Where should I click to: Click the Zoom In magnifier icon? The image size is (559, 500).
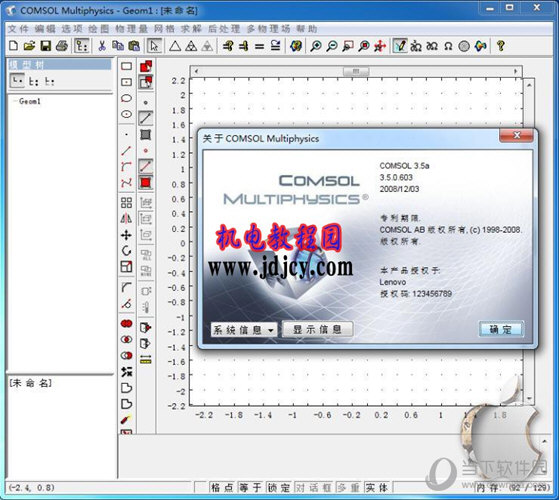point(316,46)
